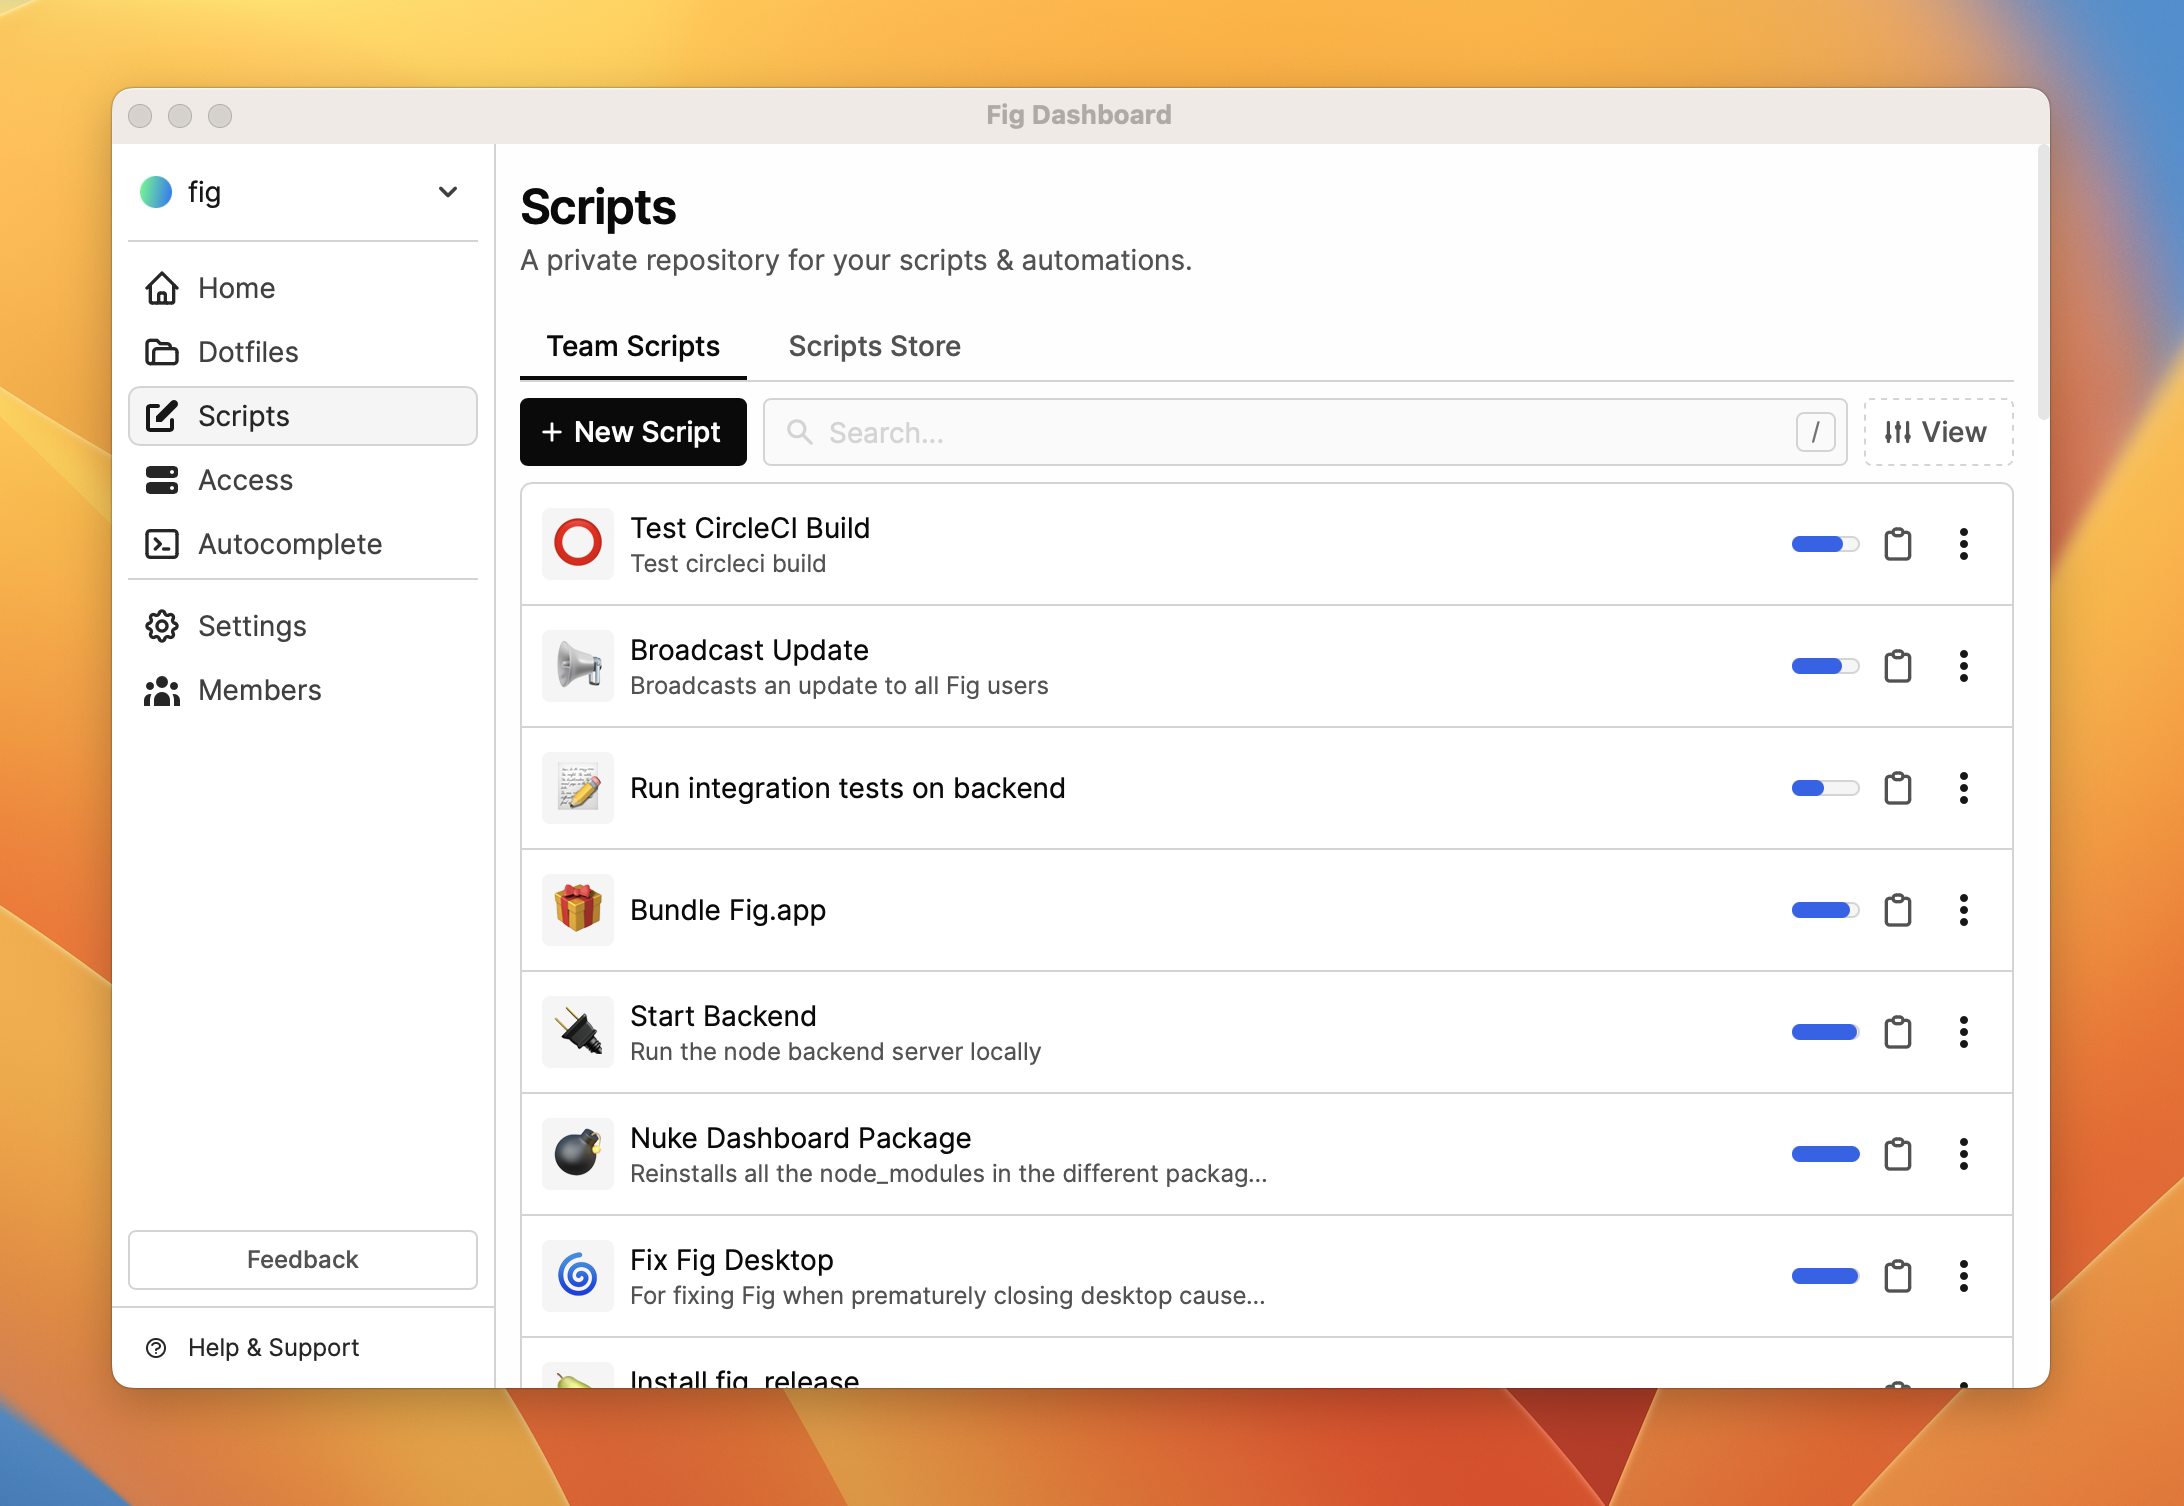Open the Members page
Screen dimensions: 2184x1506
(x=303, y=690)
